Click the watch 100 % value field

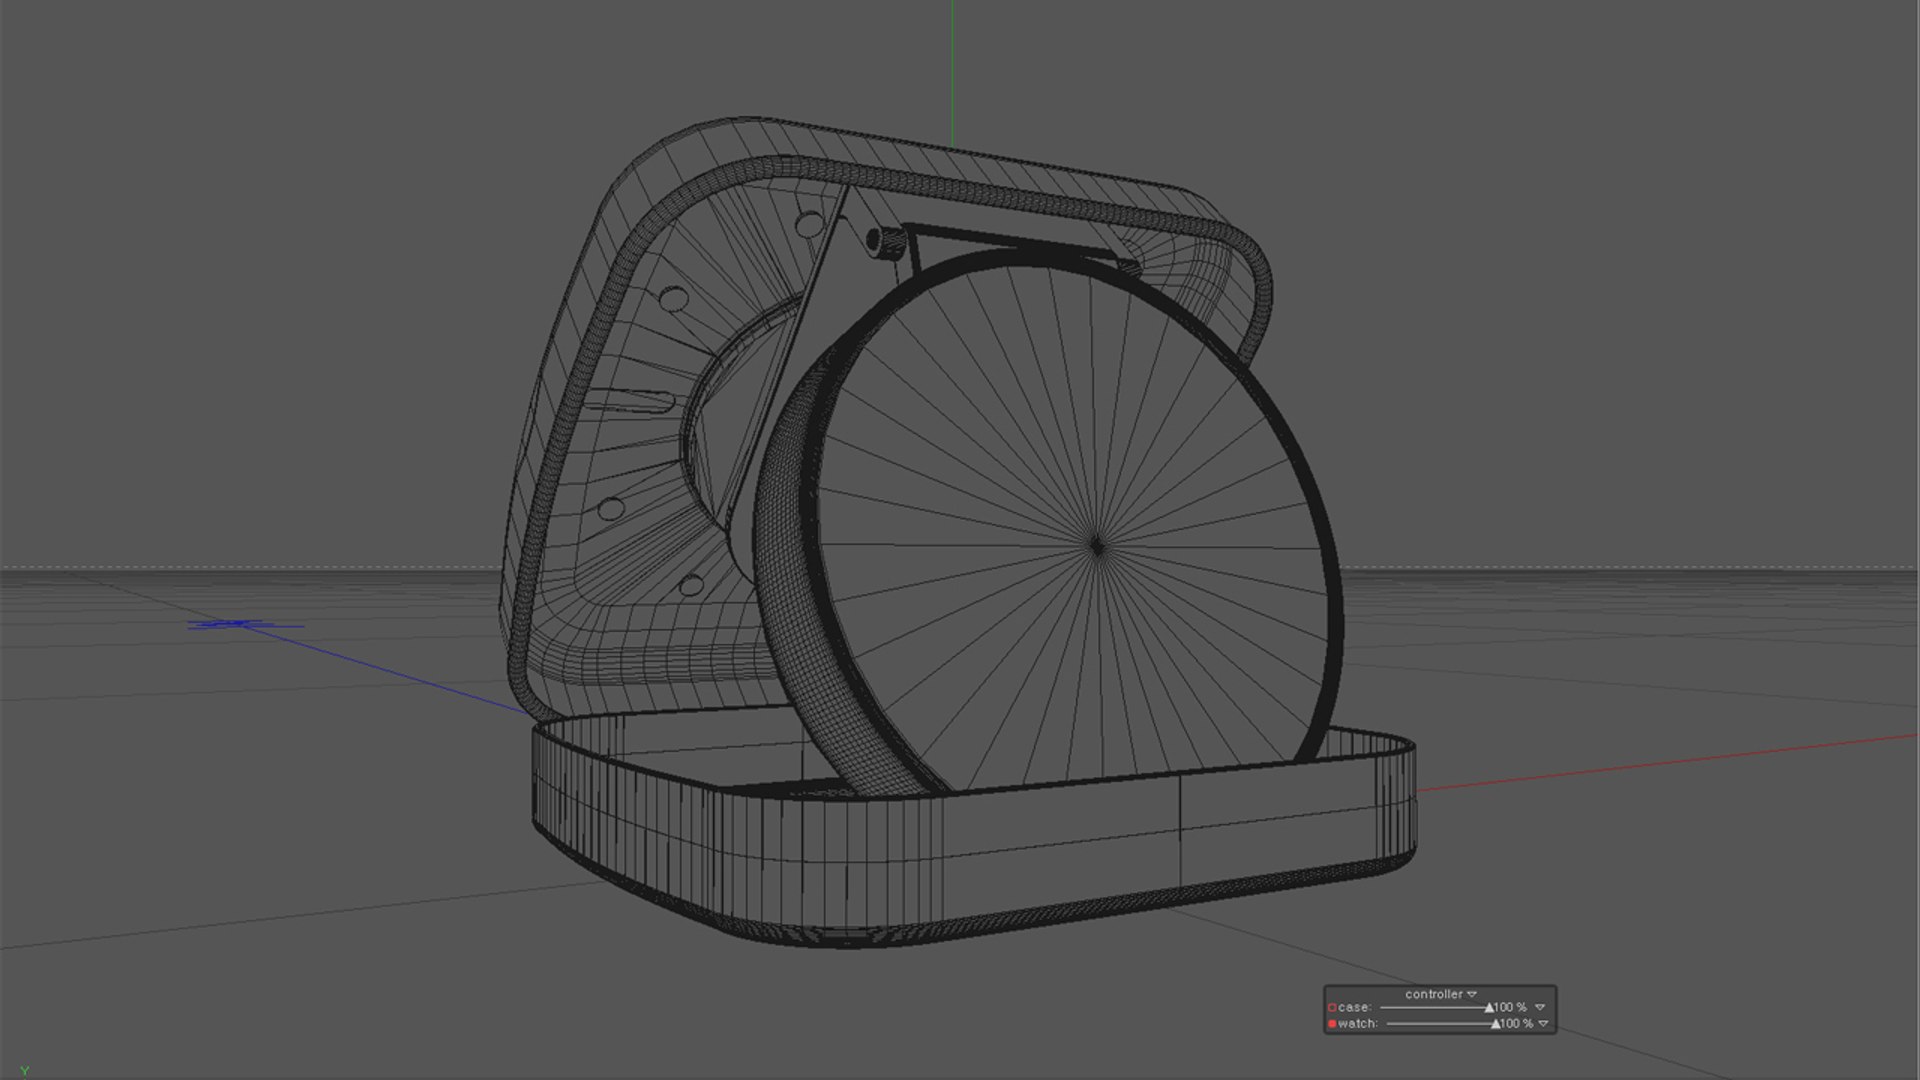pos(1518,1024)
